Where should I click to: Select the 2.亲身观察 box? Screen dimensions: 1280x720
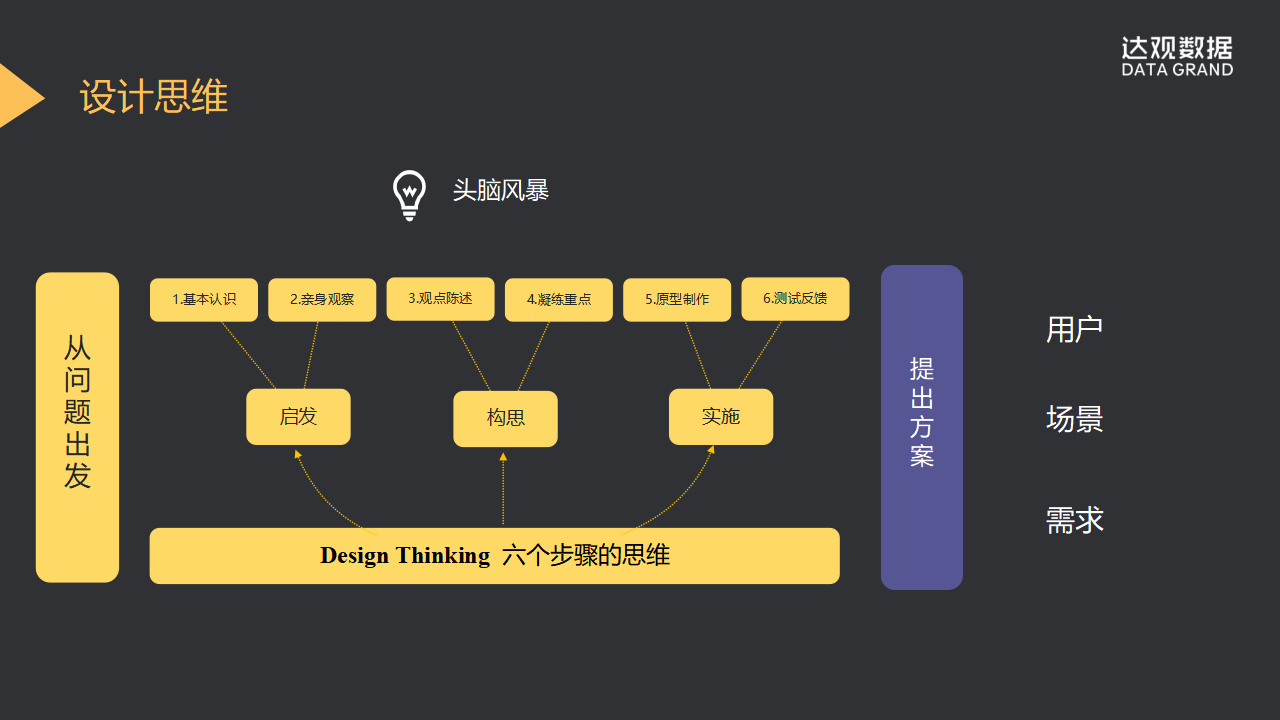click(322, 300)
